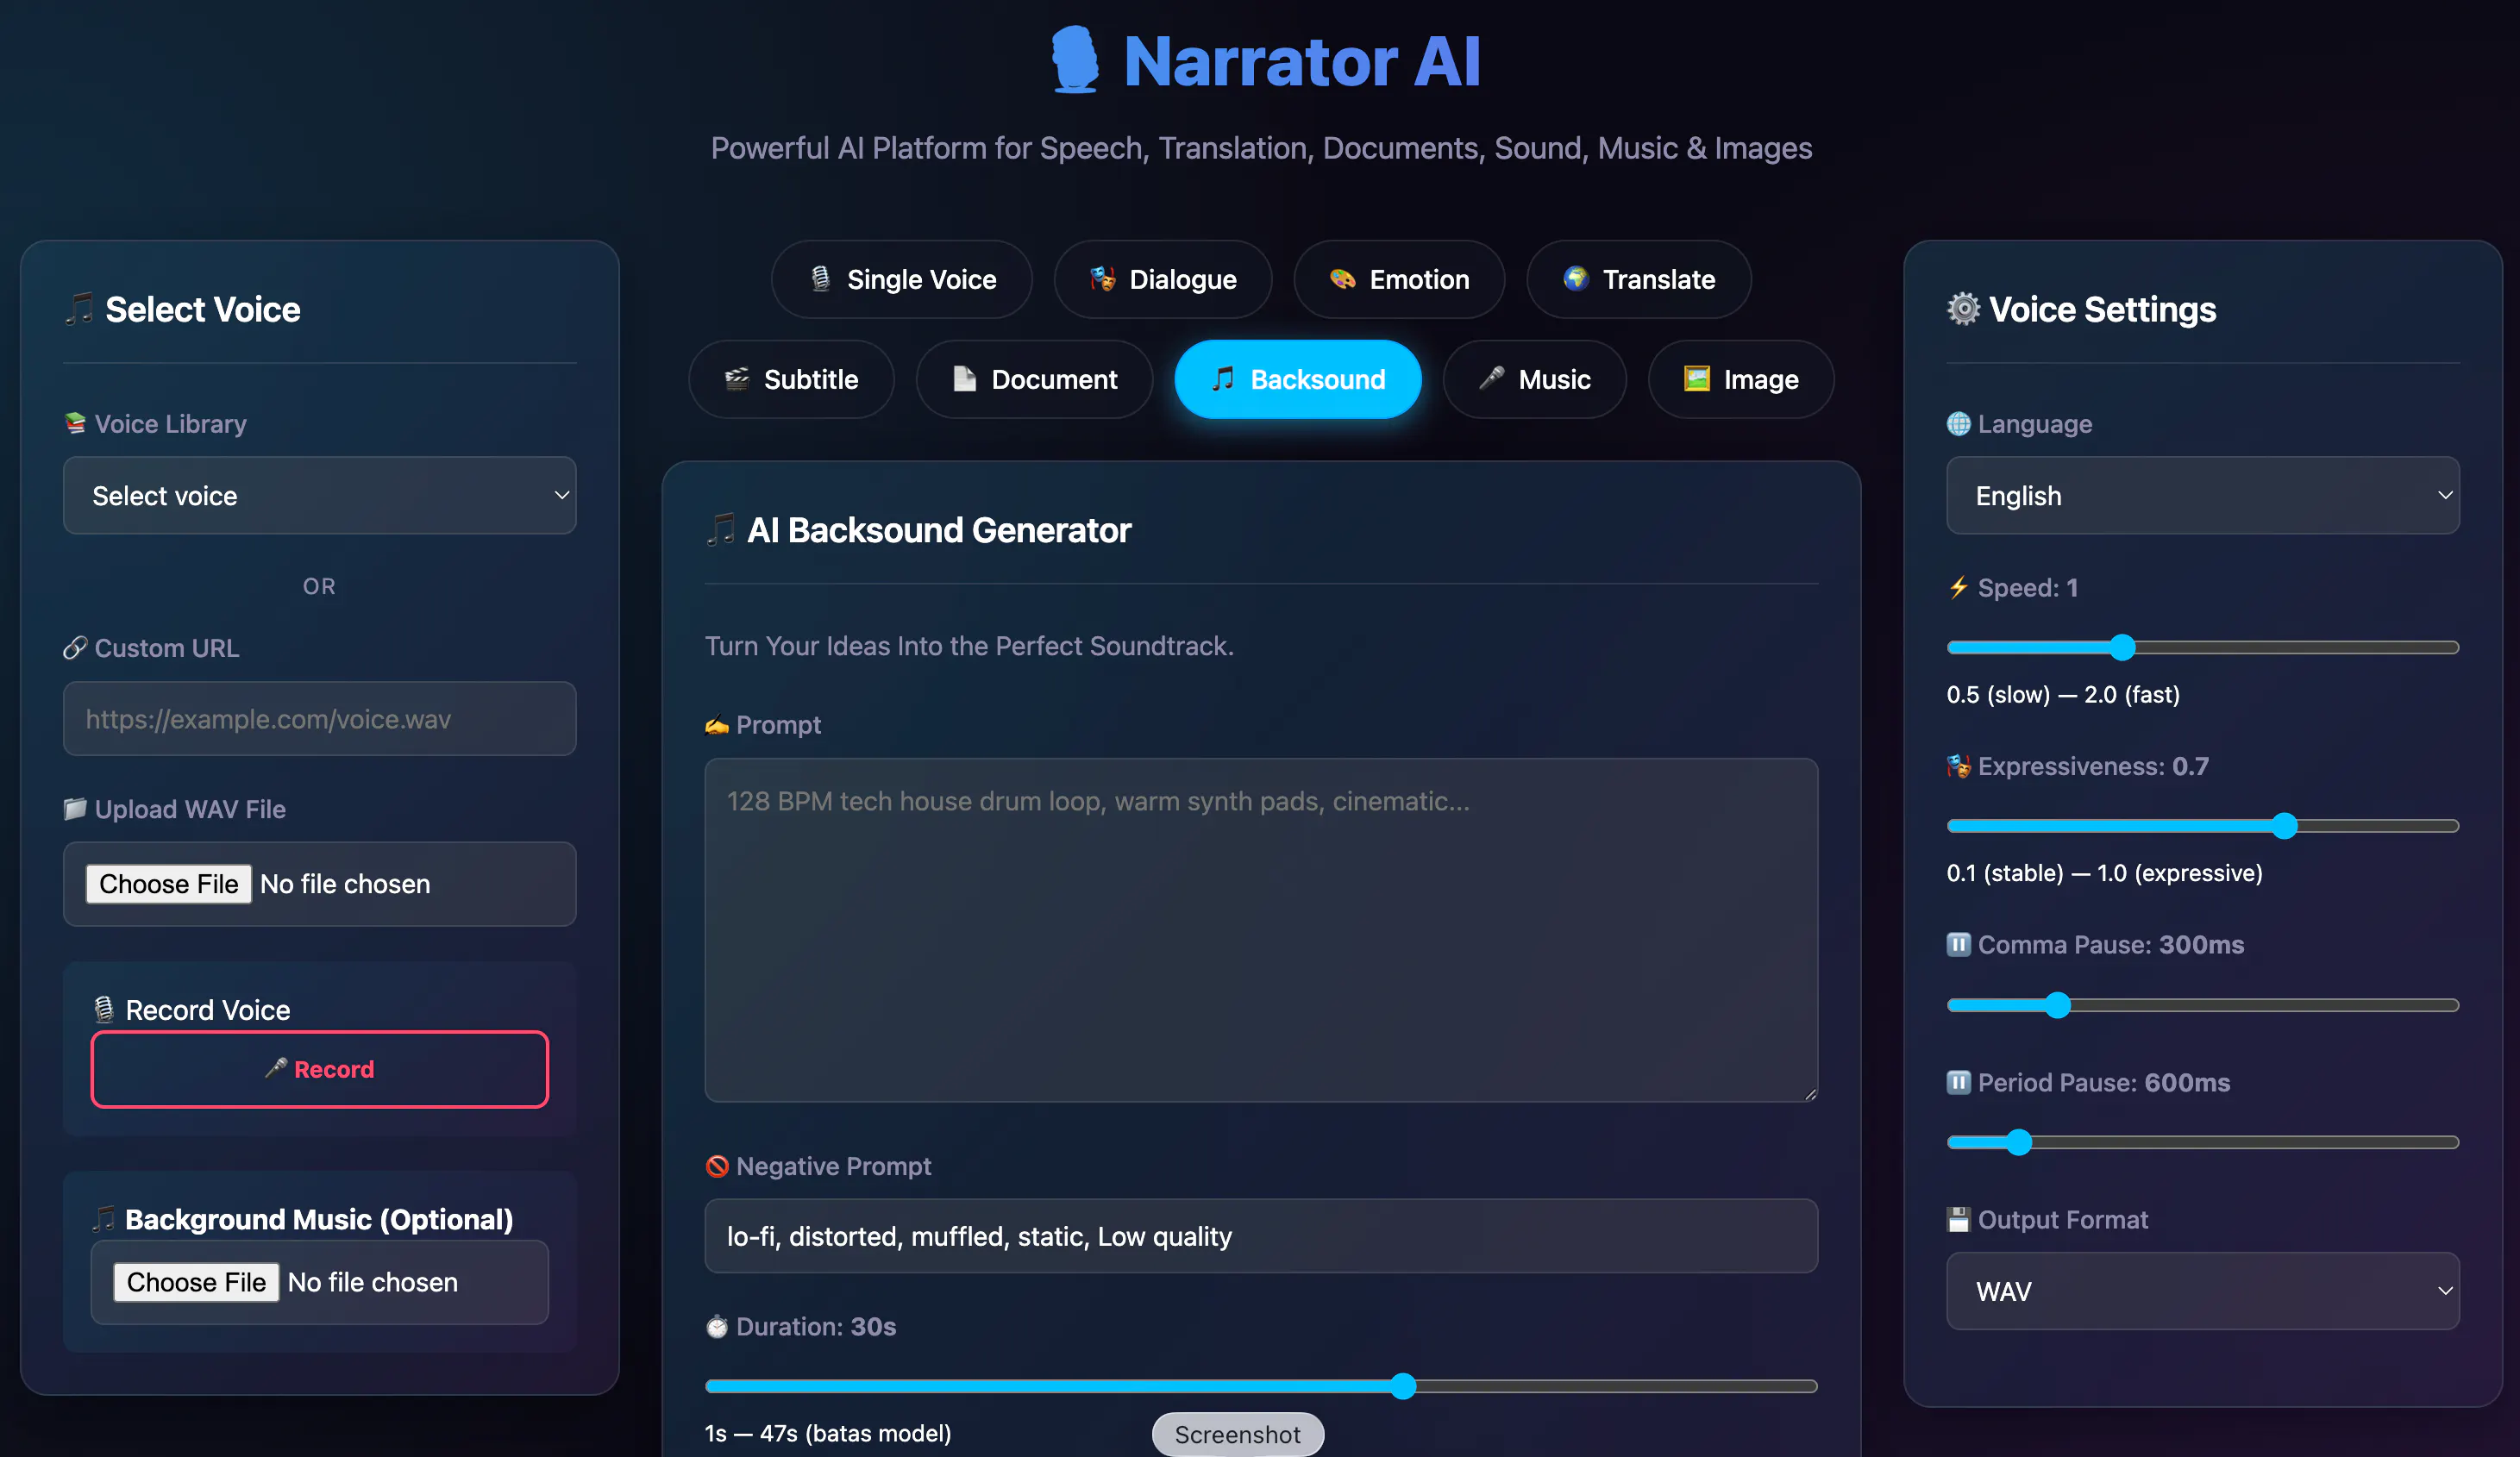The image size is (2520, 1457).
Task: Open the Translate tab
Action: 1639,279
